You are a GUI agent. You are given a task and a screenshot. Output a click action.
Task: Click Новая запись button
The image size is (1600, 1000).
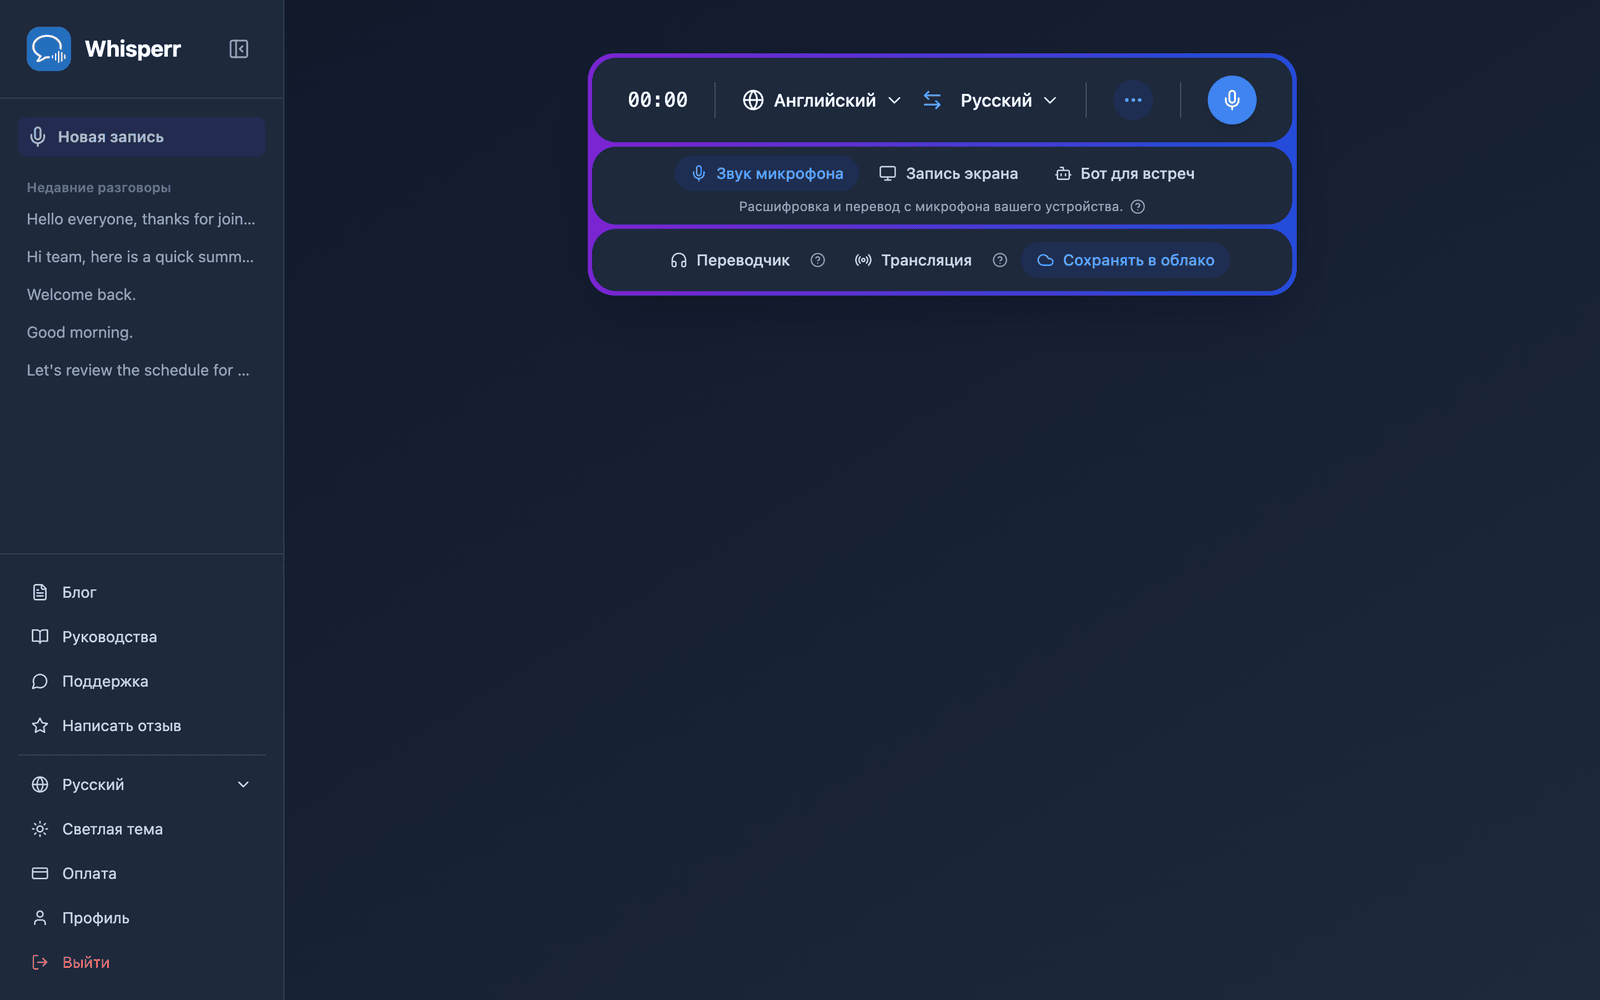click(x=141, y=137)
